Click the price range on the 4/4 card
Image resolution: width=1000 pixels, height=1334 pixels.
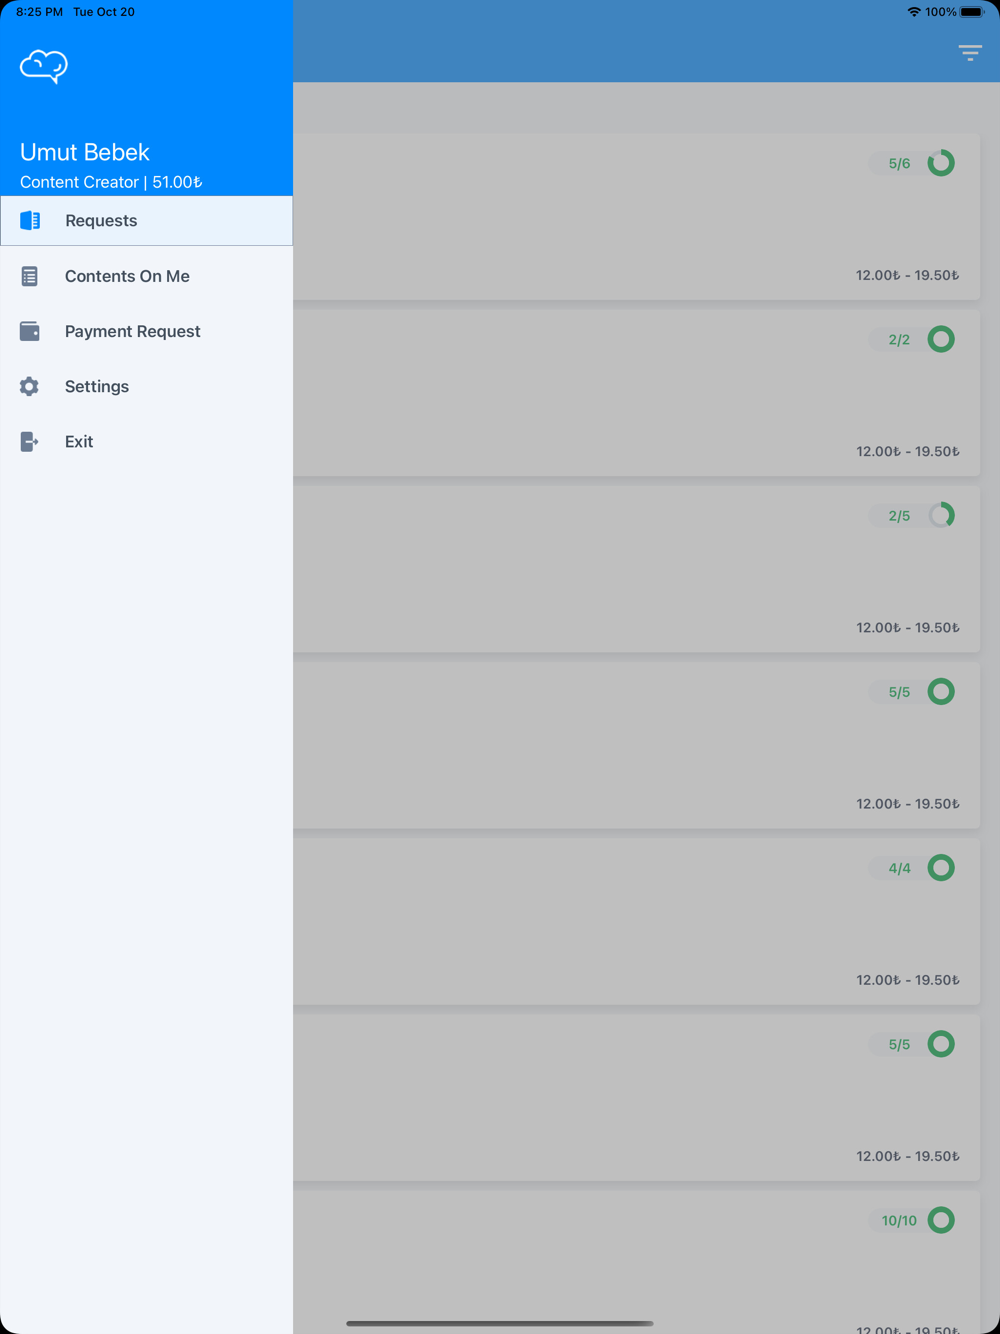coord(907,980)
